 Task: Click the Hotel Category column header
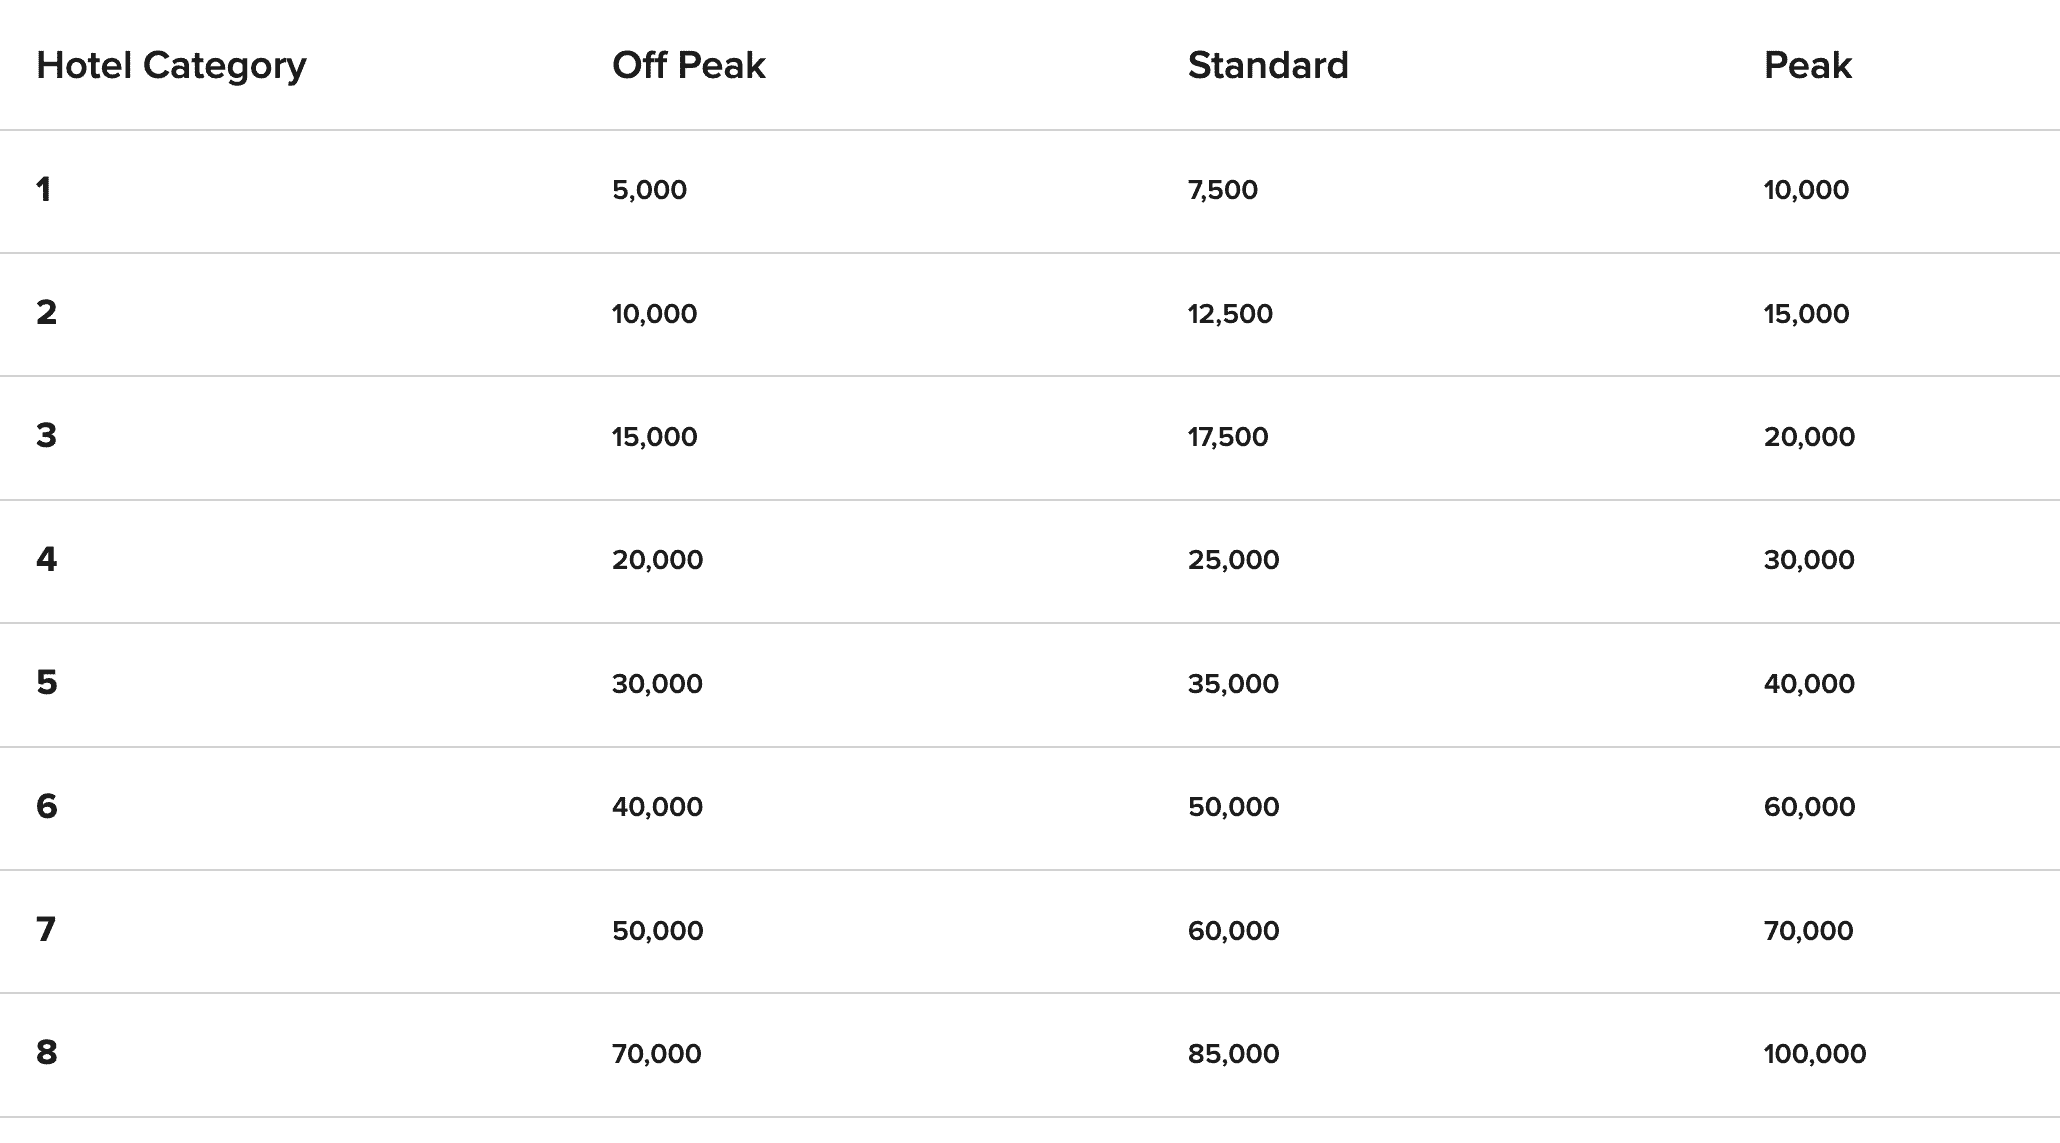coord(171,66)
